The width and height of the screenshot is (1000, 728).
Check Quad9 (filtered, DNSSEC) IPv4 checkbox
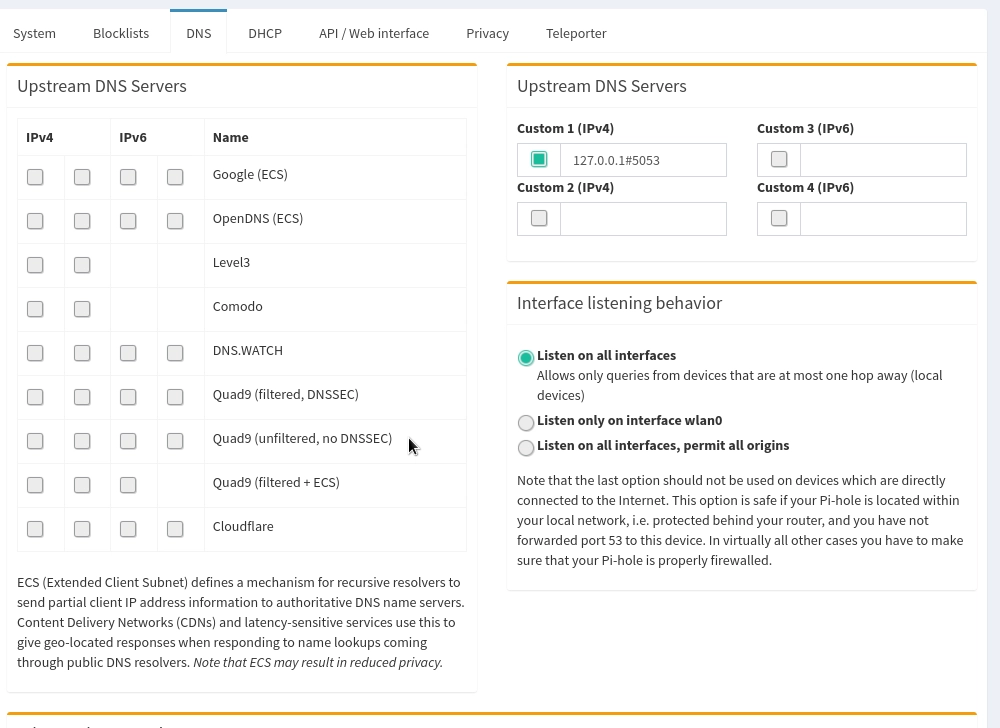pyautogui.click(x=35, y=397)
